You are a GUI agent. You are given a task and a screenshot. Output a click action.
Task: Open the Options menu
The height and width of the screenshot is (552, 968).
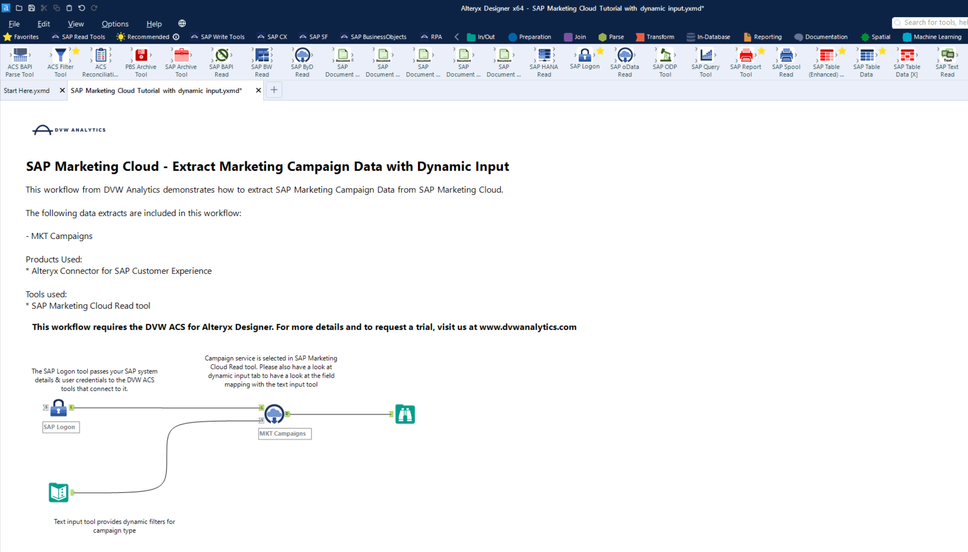pyautogui.click(x=115, y=24)
